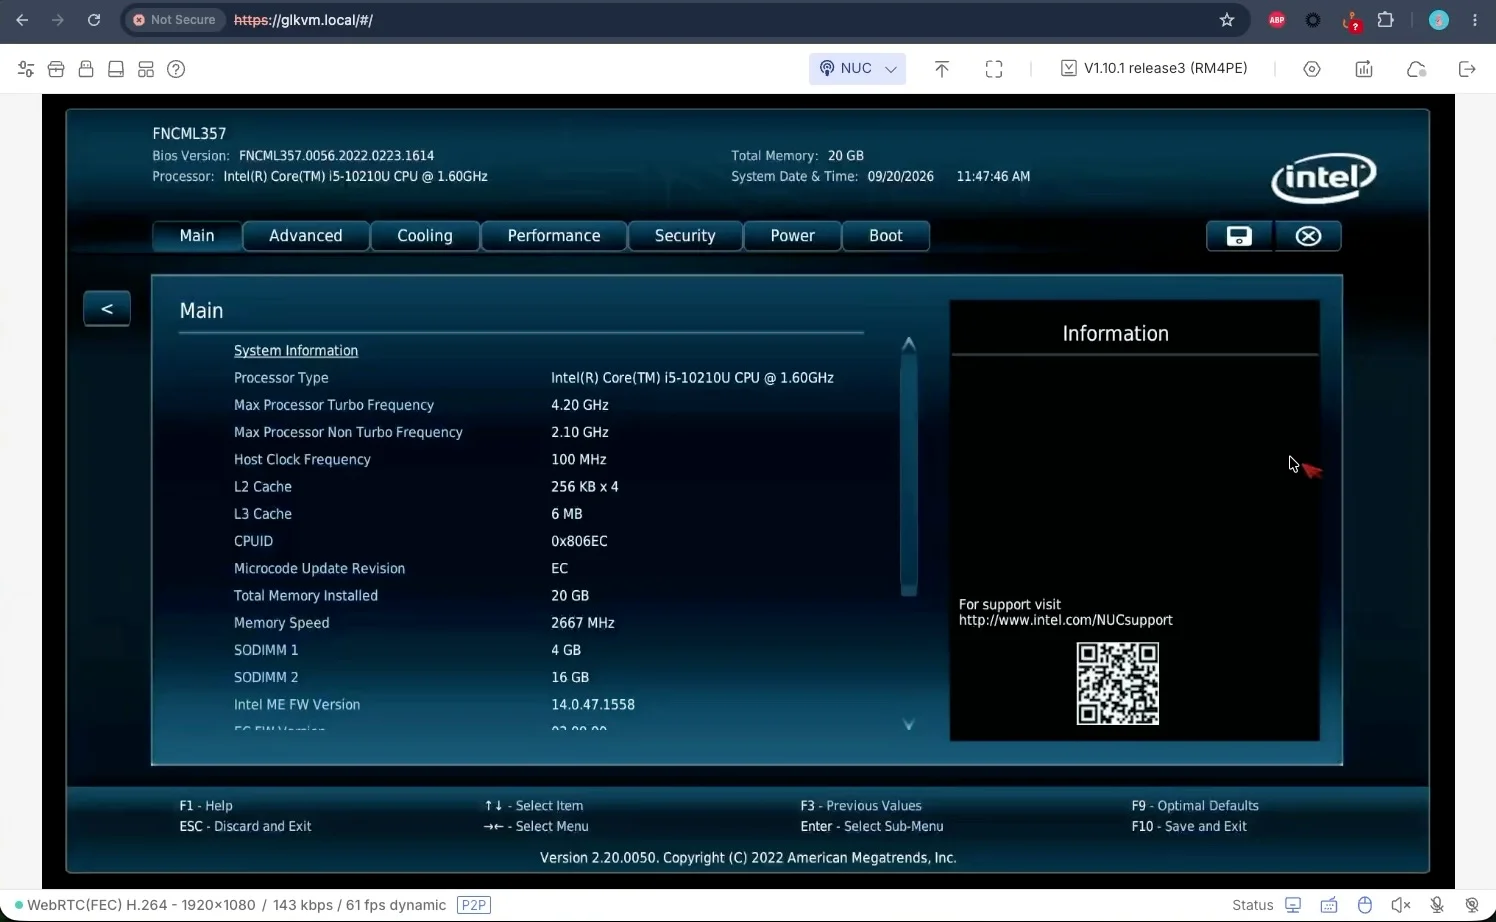Select the Main BIOS tab
This screenshot has height=922, width=1496.
click(x=197, y=236)
